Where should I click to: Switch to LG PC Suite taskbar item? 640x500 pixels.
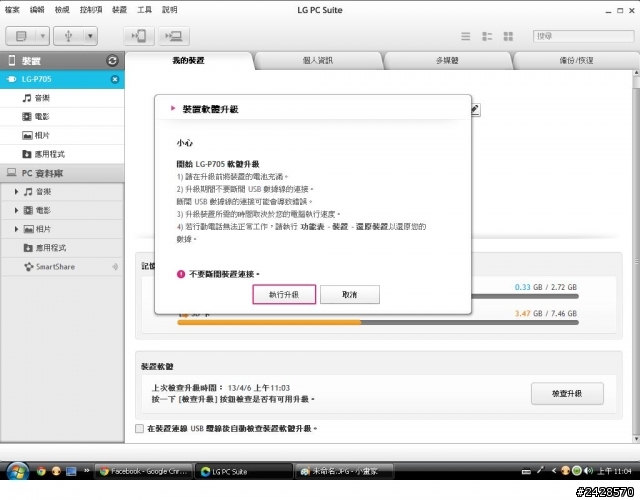[244, 471]
